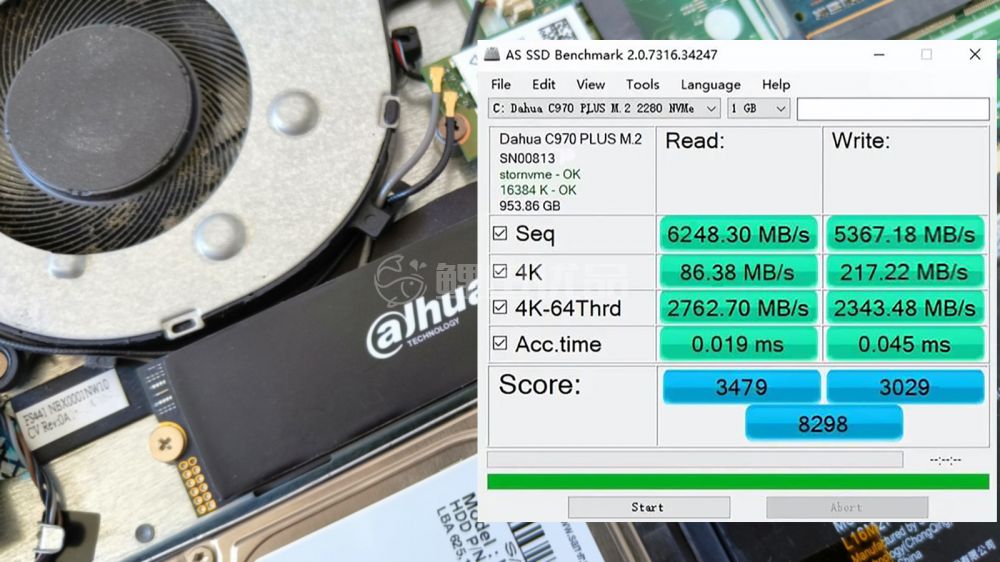Click the 953.86 GB capacity text
Image resolution: width=1000 pixels, height=562 pixels.
coord(529,206)
